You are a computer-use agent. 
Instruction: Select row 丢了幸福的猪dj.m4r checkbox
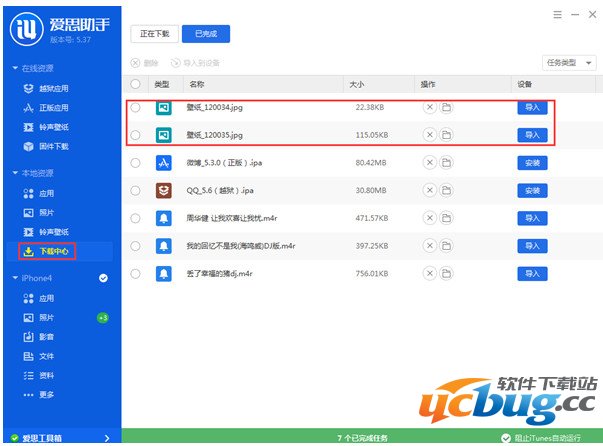135,273
